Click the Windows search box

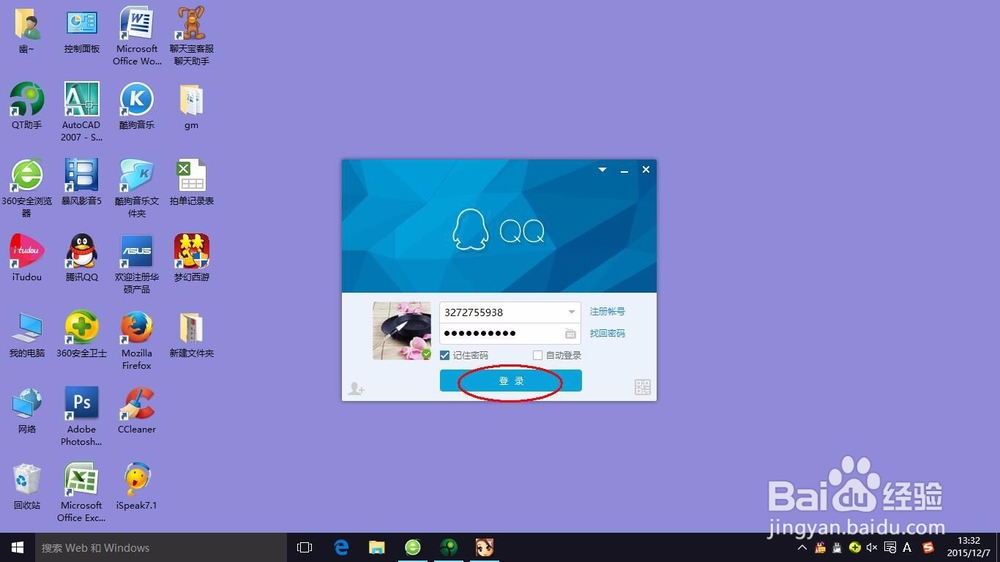[161, 547]
